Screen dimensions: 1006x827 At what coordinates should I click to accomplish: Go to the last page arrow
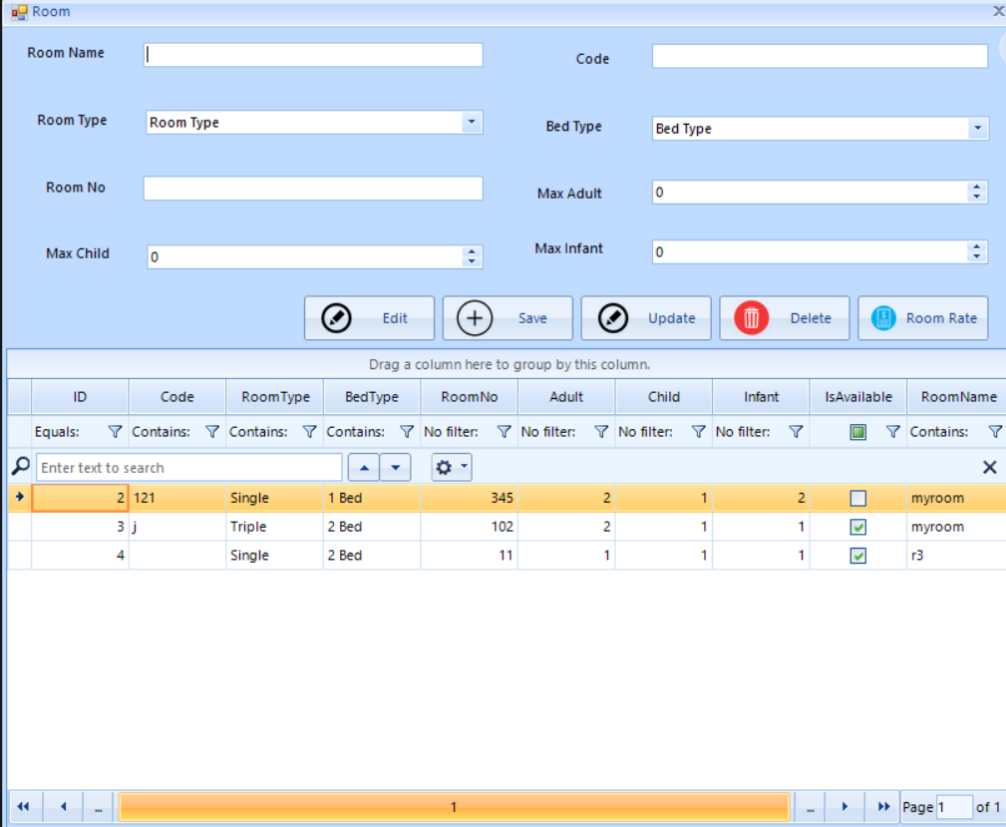coord(883,807)
